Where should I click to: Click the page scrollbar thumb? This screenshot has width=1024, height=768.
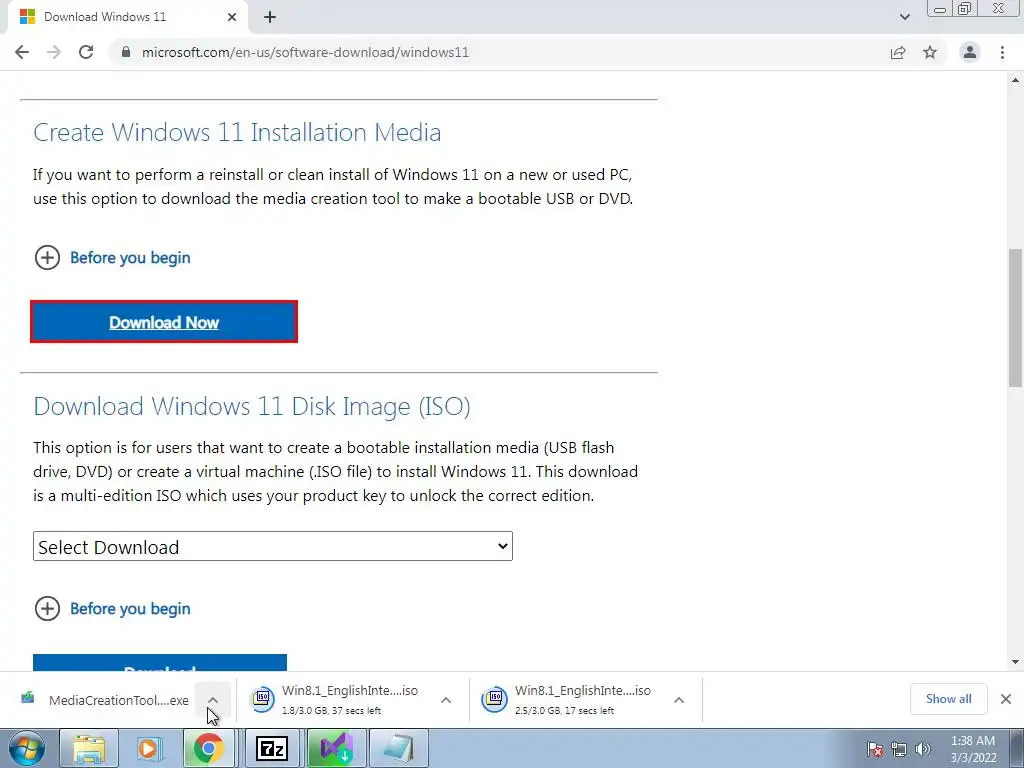click(x=1016, y=317)
